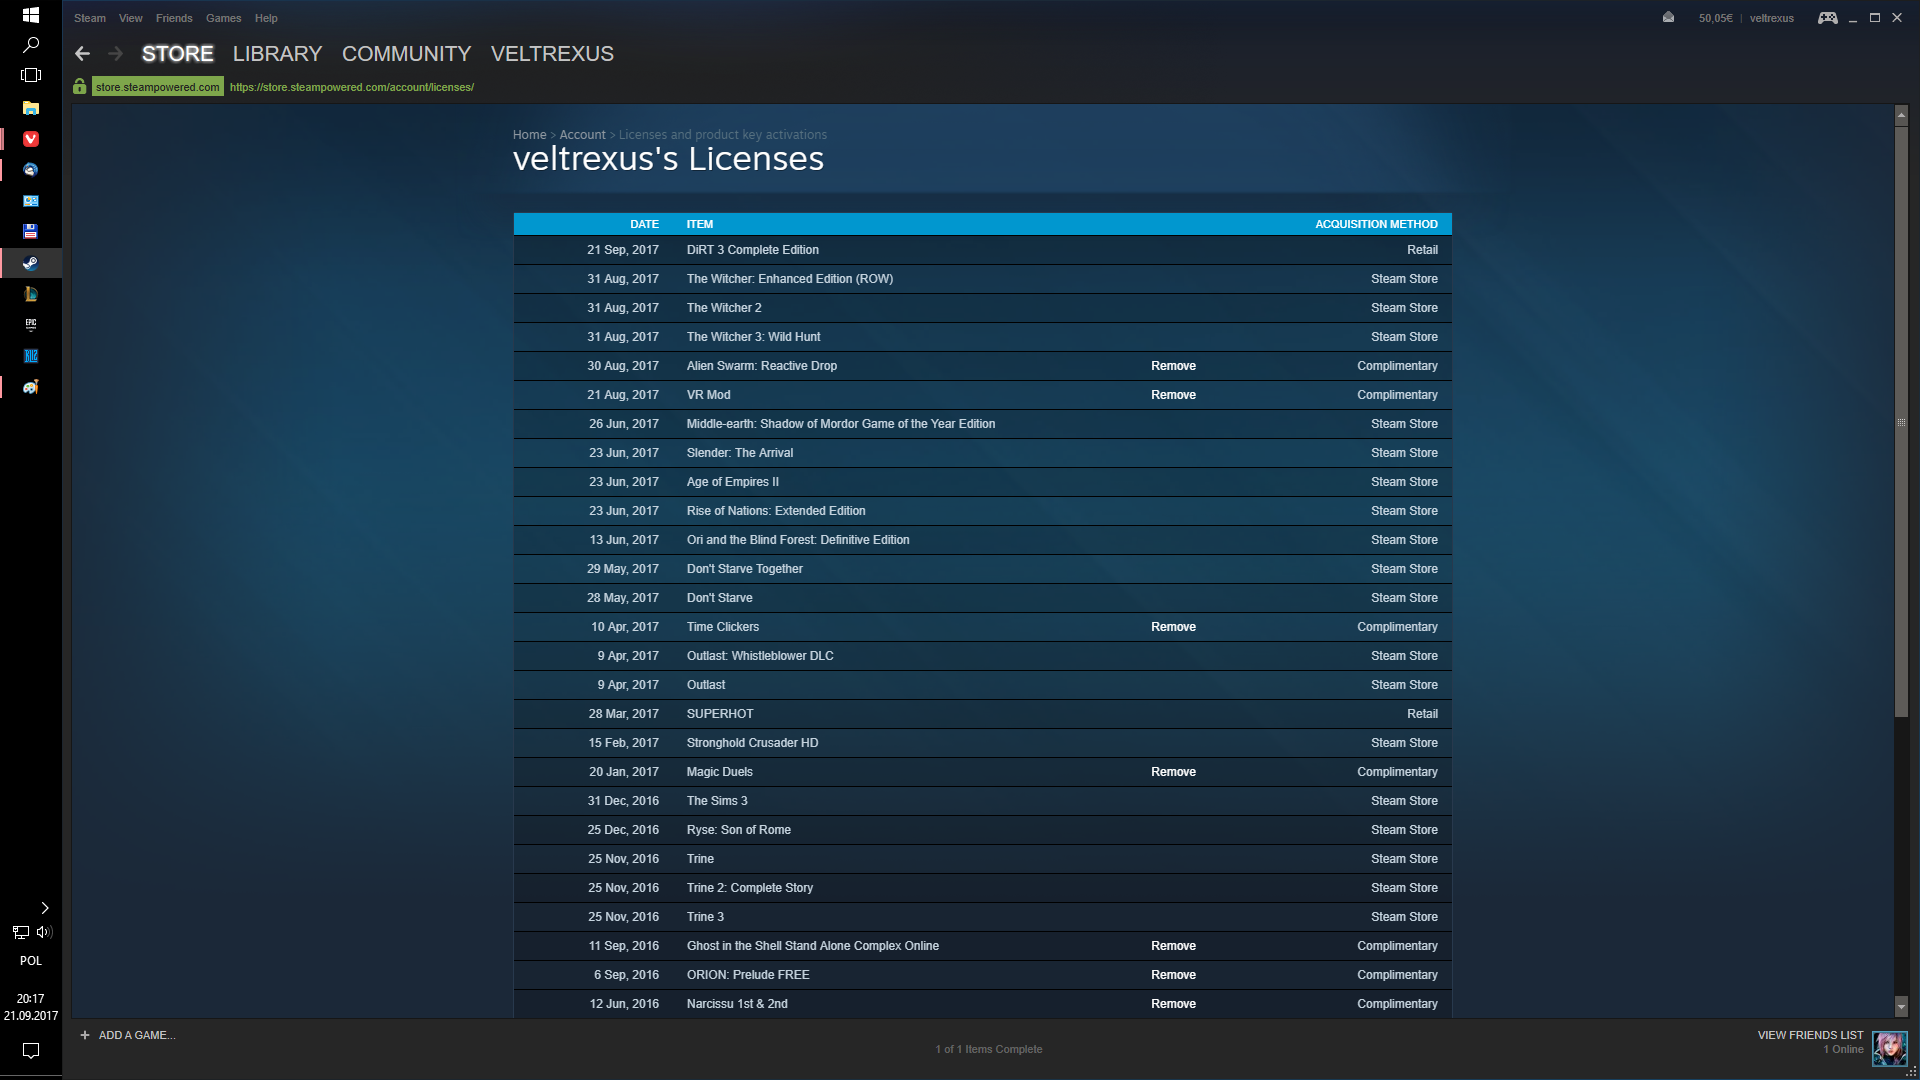Screen dimensions: 1920x1080
Task: Click the Home breadcrumb link
Action: (x=529, y=135)
